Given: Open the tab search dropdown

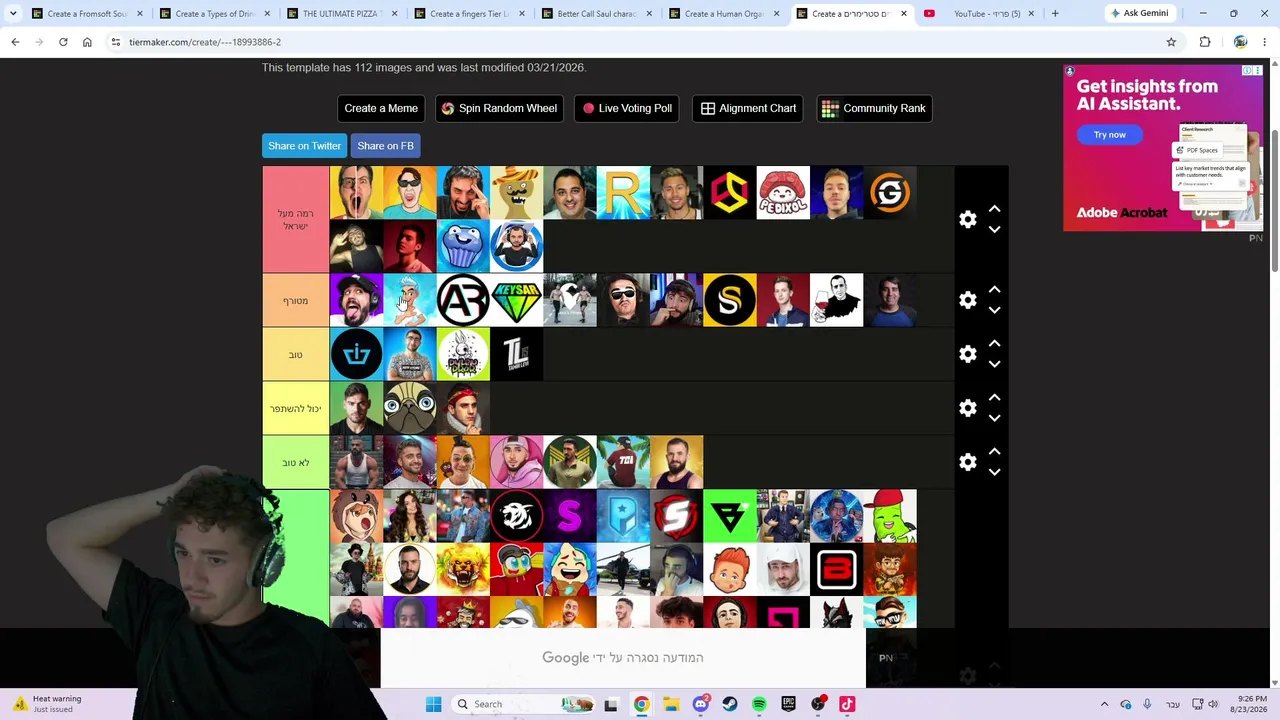Looking at the screenshot, I should [x=13, y=14].
